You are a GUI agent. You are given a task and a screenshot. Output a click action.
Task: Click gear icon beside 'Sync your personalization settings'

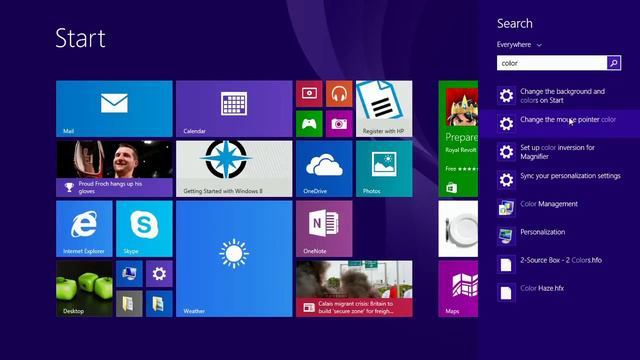[x=506, y=180]
